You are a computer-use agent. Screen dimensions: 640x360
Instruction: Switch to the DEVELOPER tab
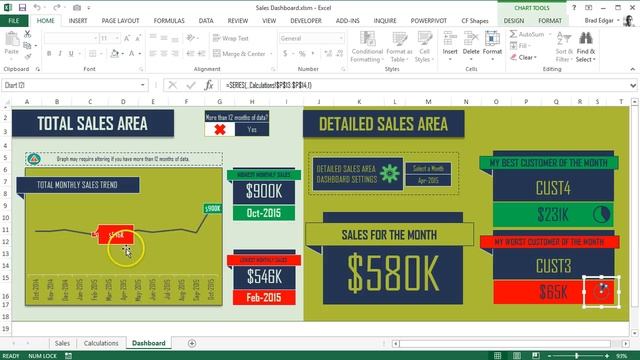[306, 20]
